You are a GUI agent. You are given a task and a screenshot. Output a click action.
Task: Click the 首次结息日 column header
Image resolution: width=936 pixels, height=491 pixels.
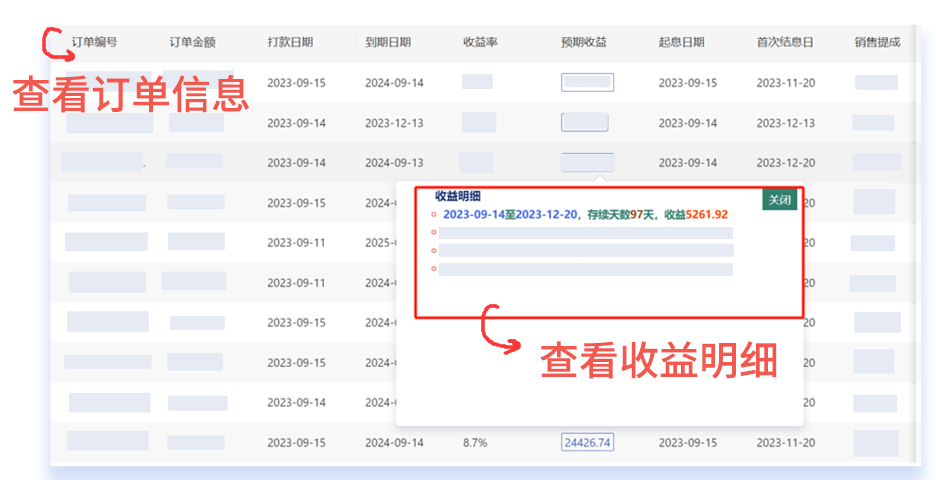point(785,43)
